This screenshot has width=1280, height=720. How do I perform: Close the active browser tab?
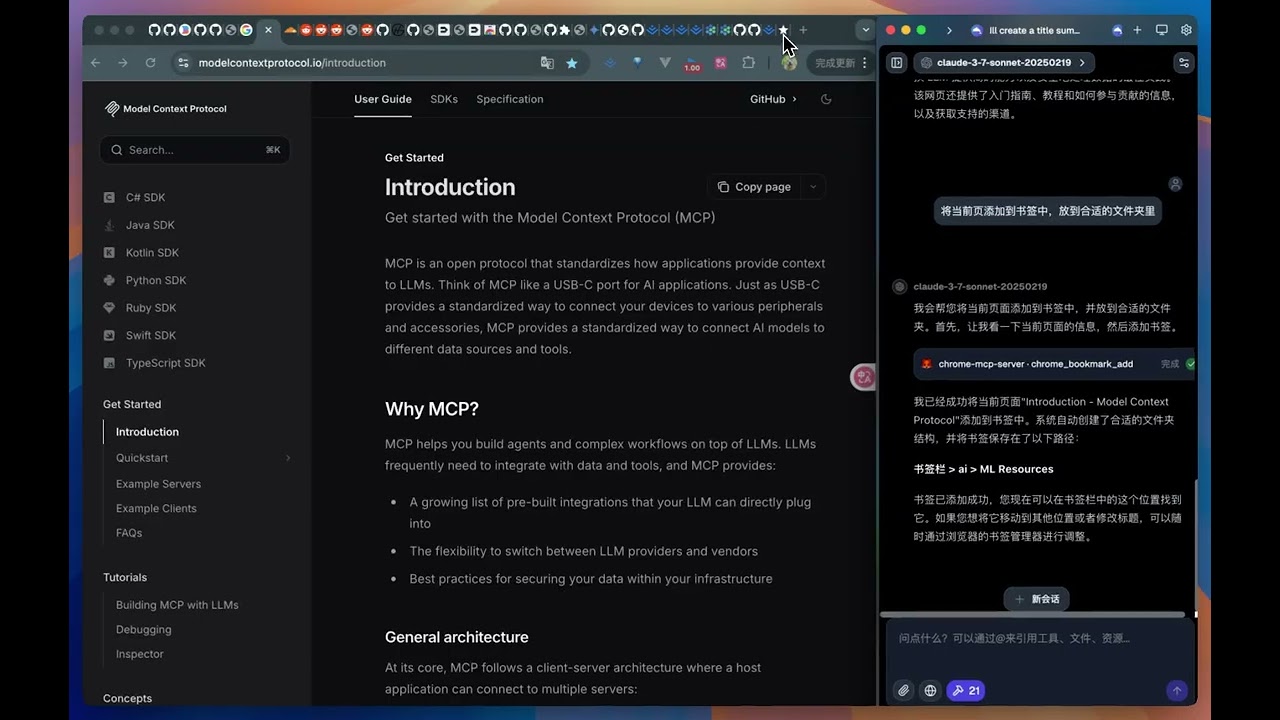(x=268, y=30)
